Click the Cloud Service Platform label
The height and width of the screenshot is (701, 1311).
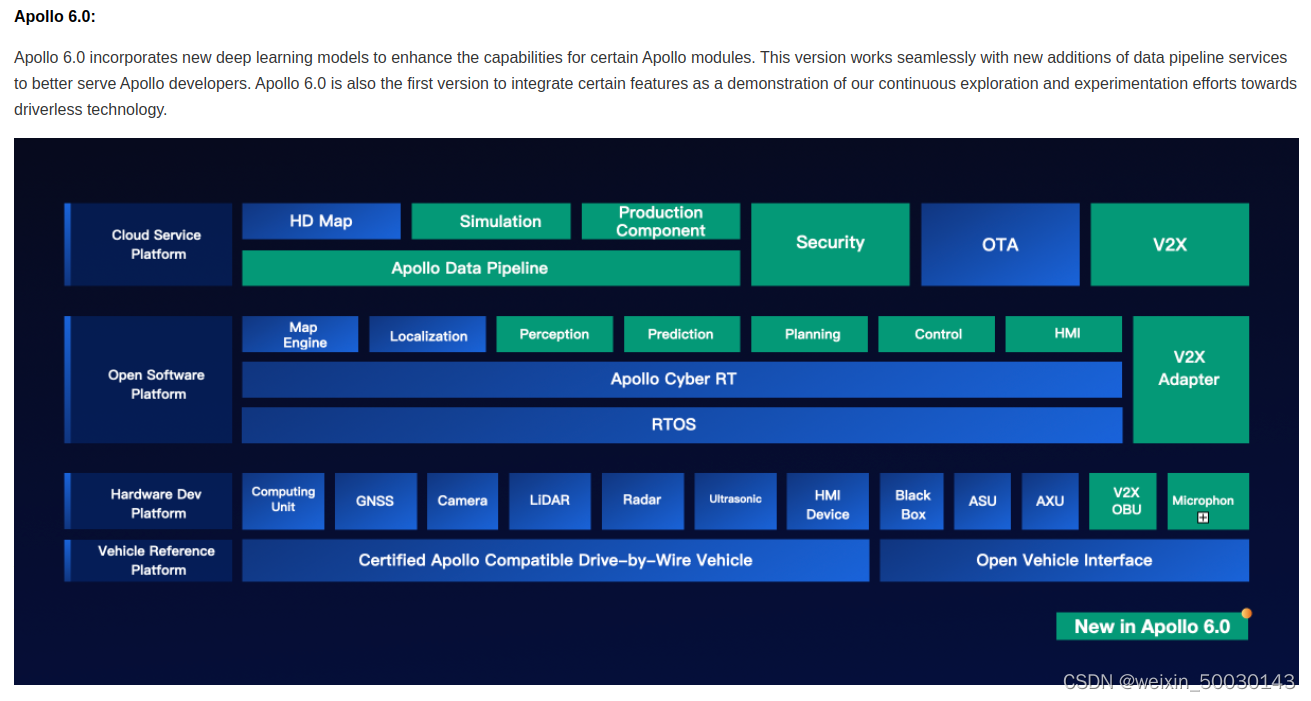point(149,244)
